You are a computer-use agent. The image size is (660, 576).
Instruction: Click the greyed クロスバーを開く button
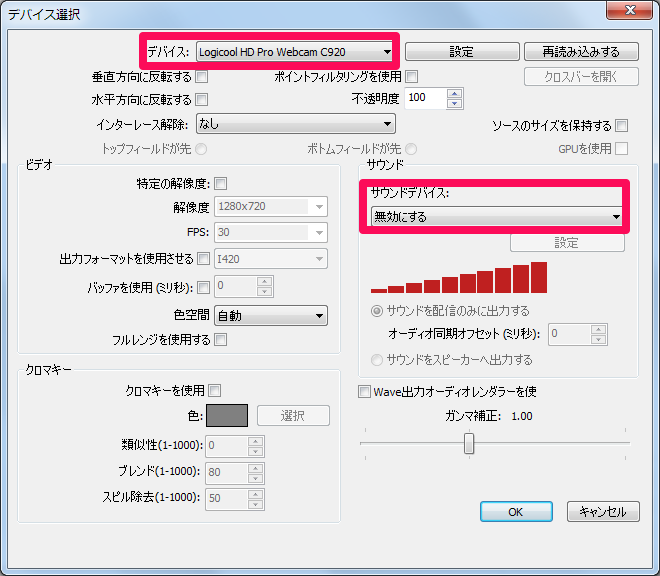tap(581, 77)
